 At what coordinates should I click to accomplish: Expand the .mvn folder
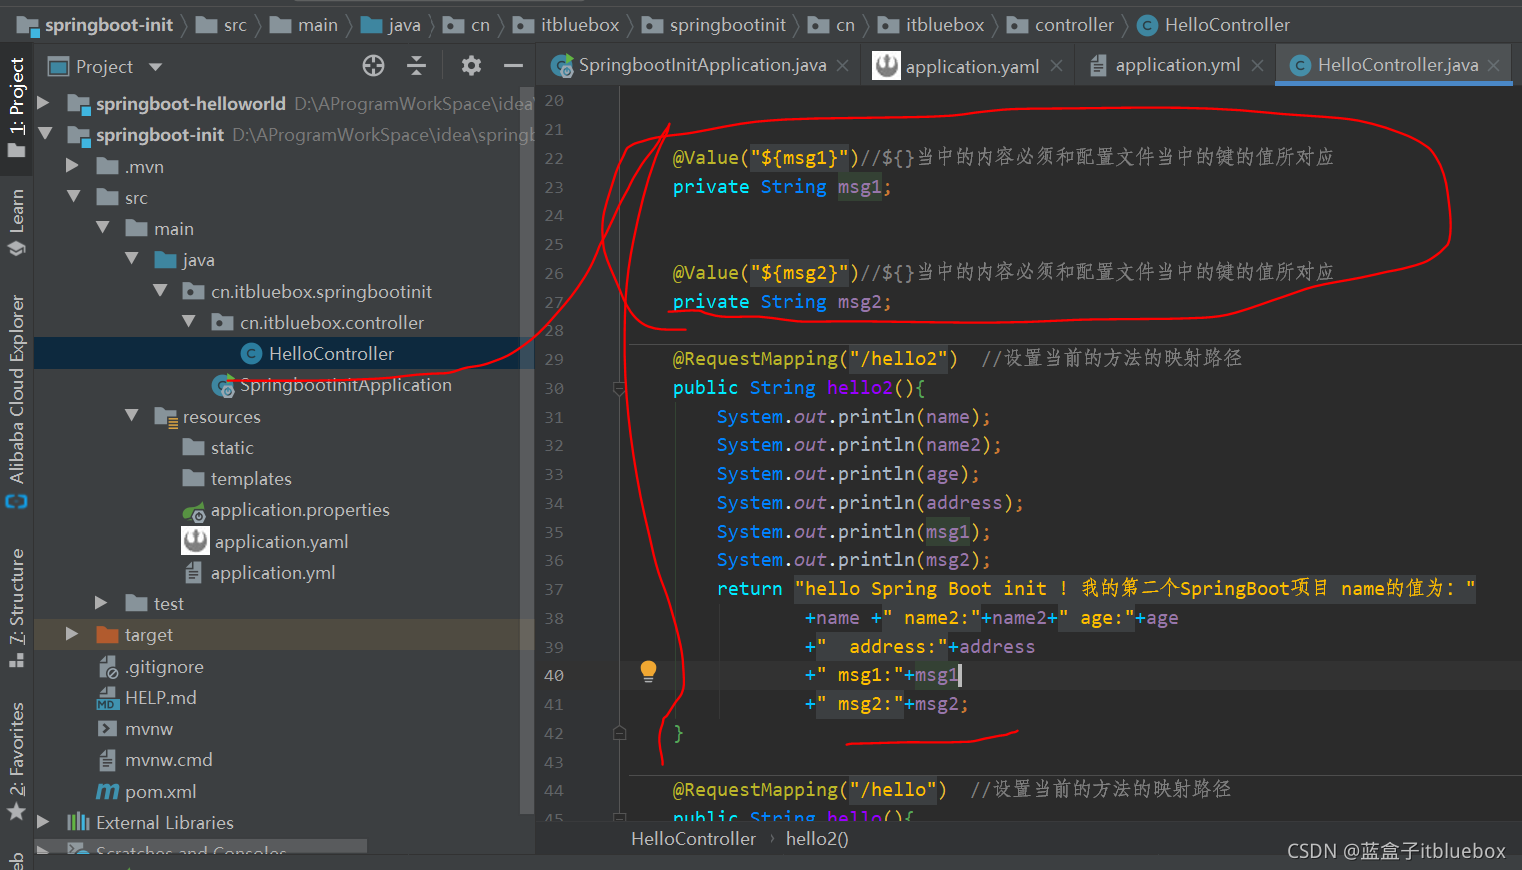tap(72, 165)
